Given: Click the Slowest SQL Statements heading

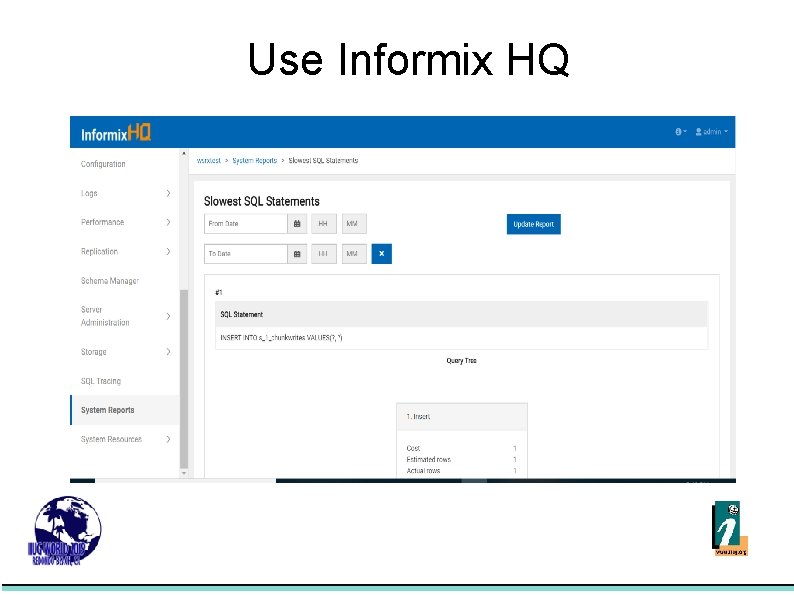Looking at the screenshot, I should 262,202.
